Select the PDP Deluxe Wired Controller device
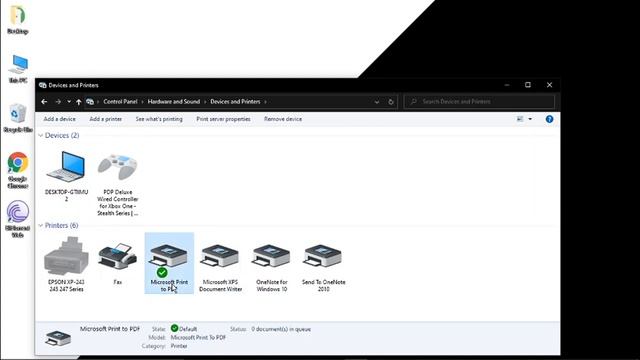The width and height of the screenshot is (640, 360). tap(118, 184)
